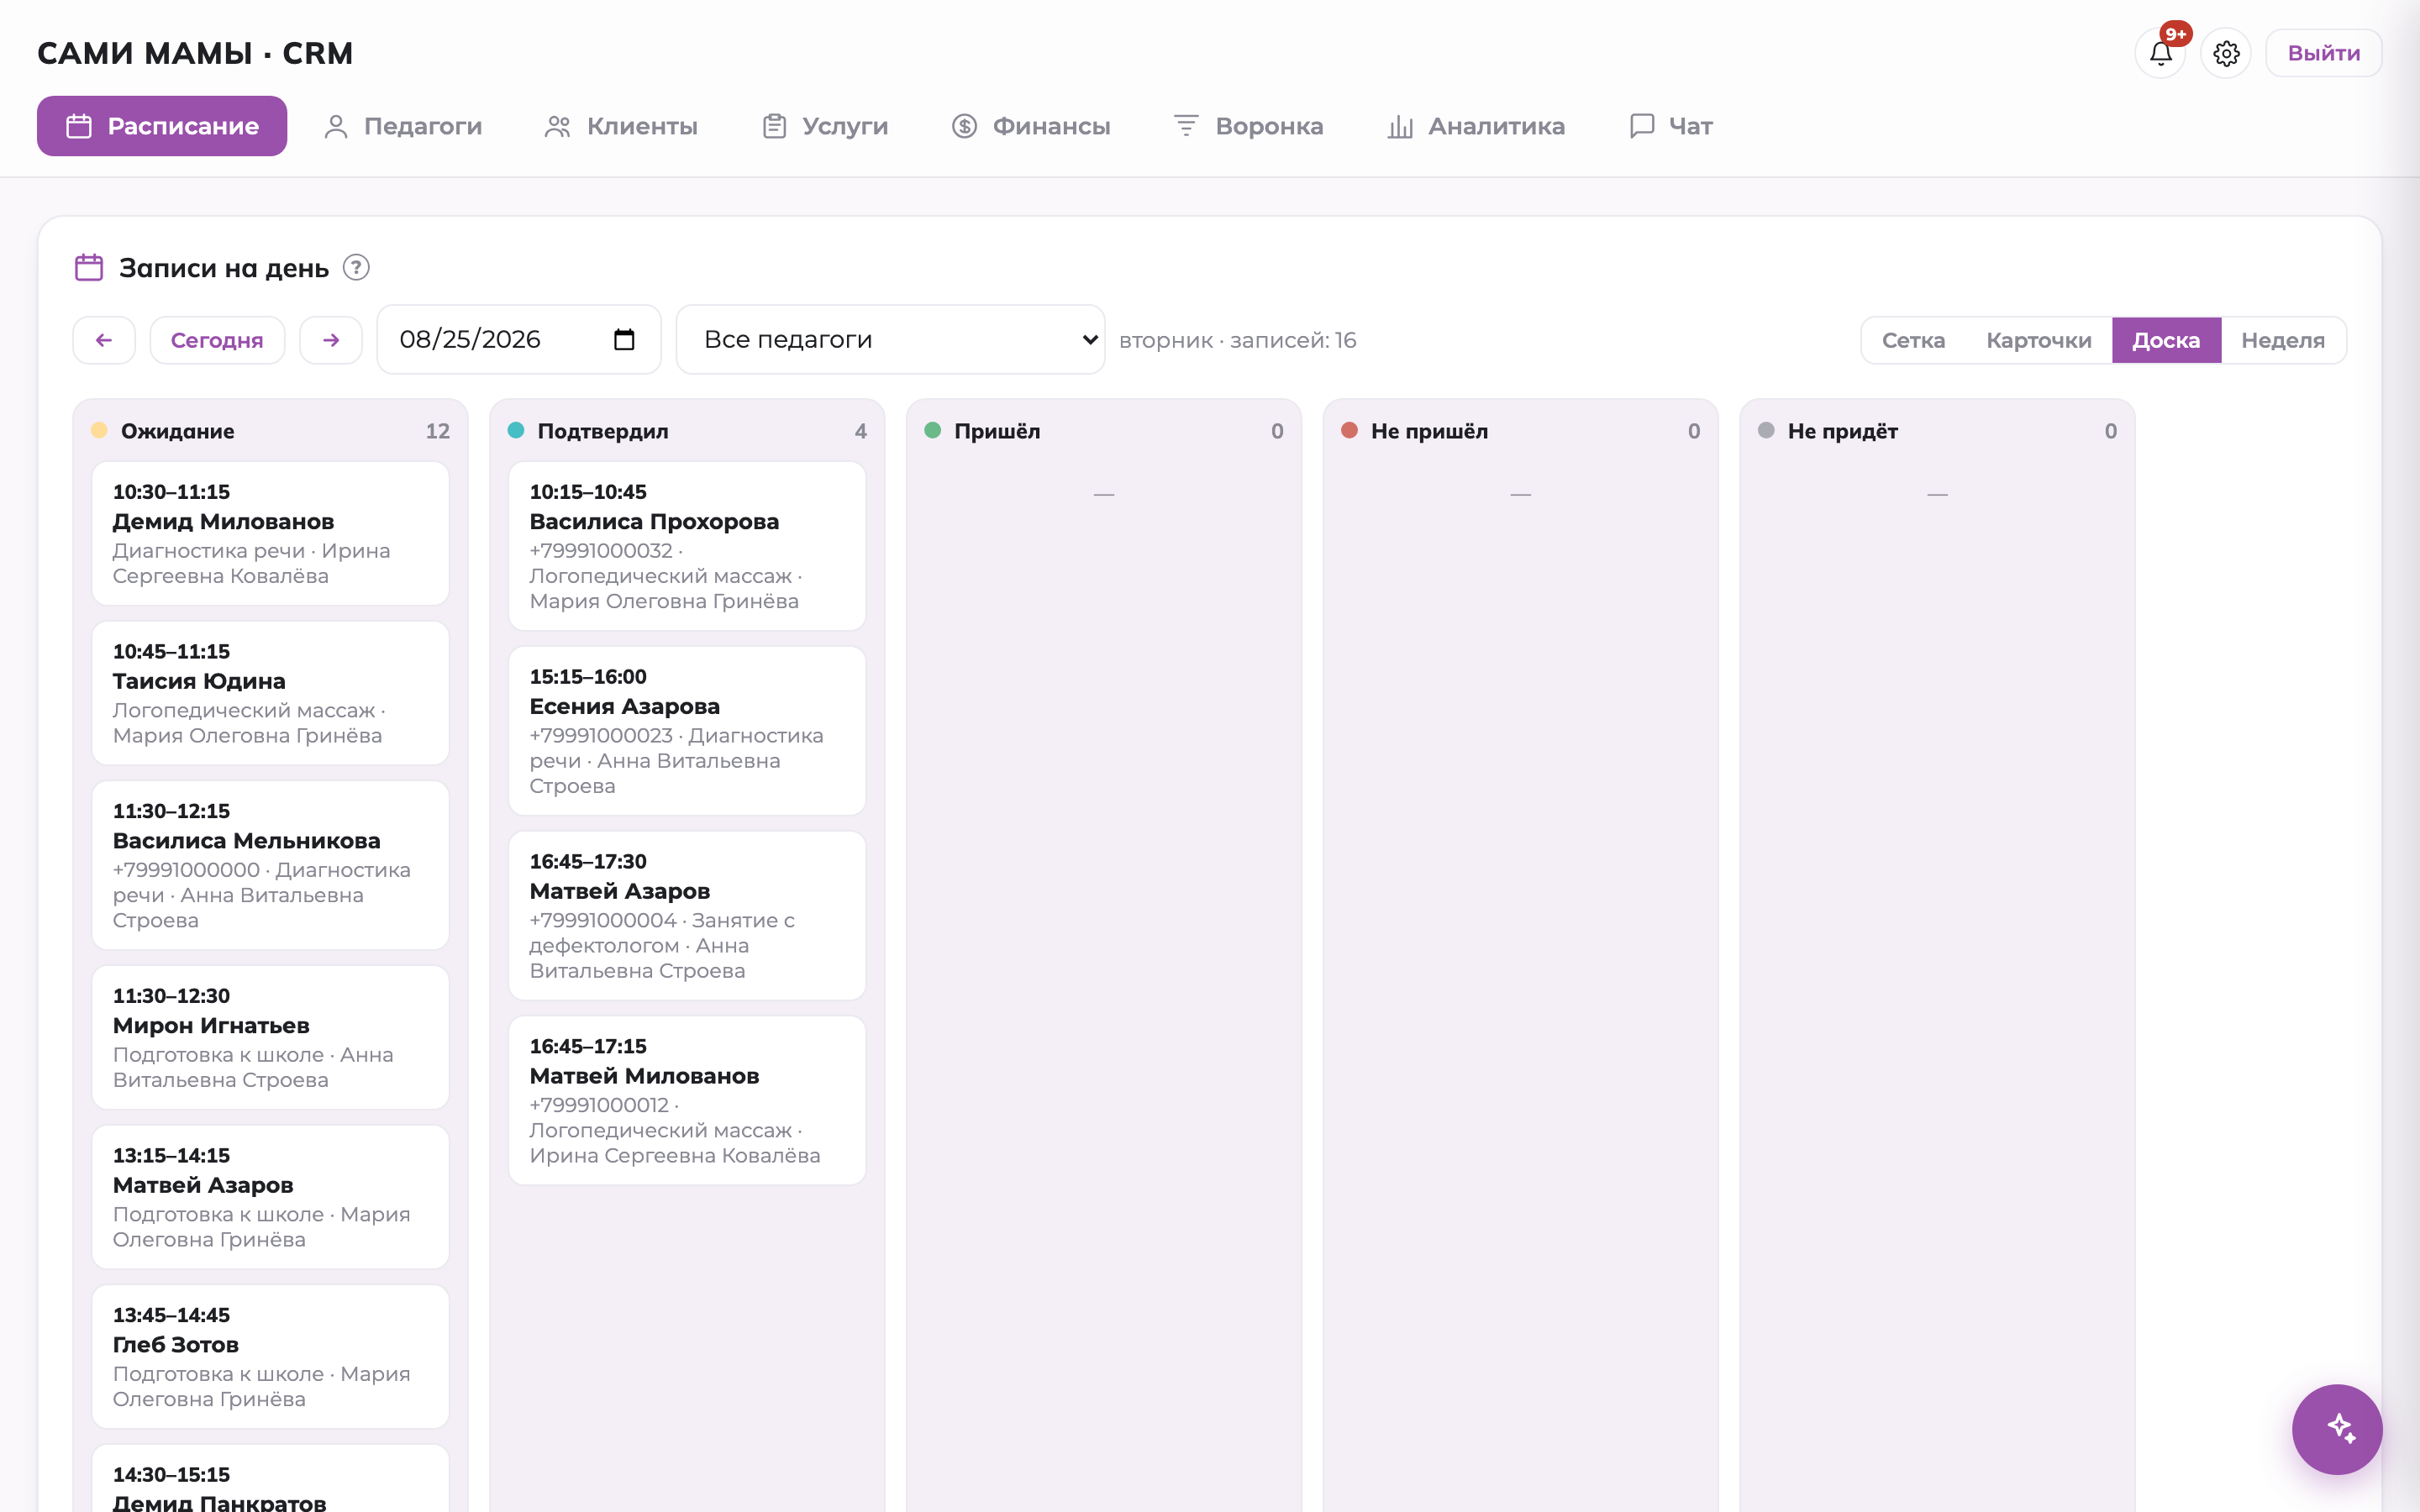Open the Услуги section
Screen dimensions: 2420x1512
click(x=825, y=126)
